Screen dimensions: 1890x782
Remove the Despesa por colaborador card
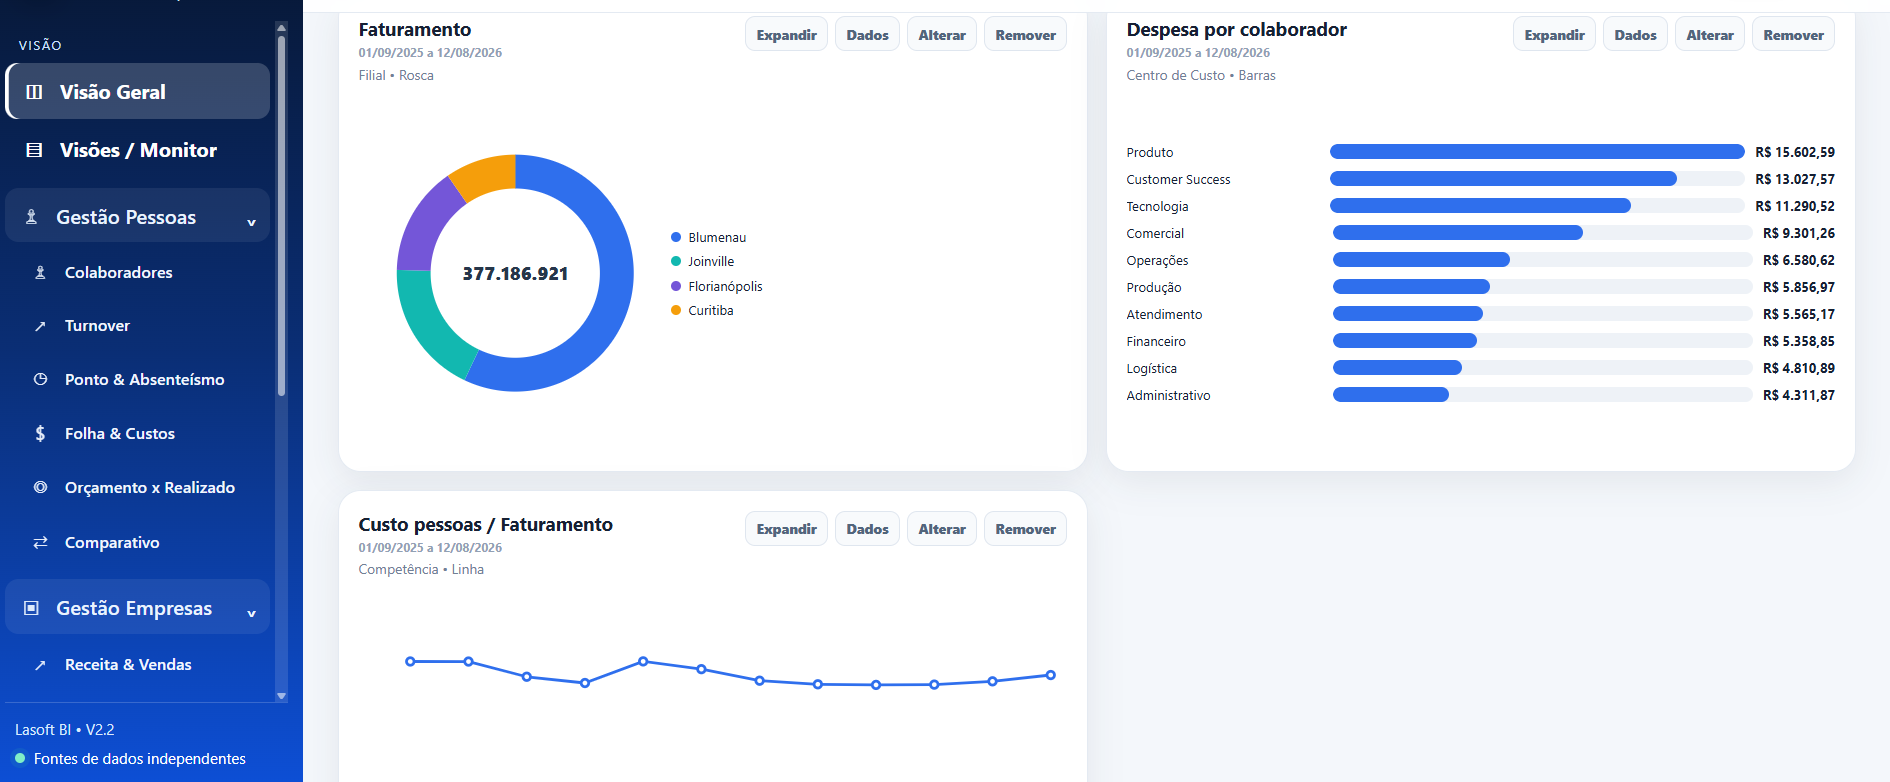1793,35
